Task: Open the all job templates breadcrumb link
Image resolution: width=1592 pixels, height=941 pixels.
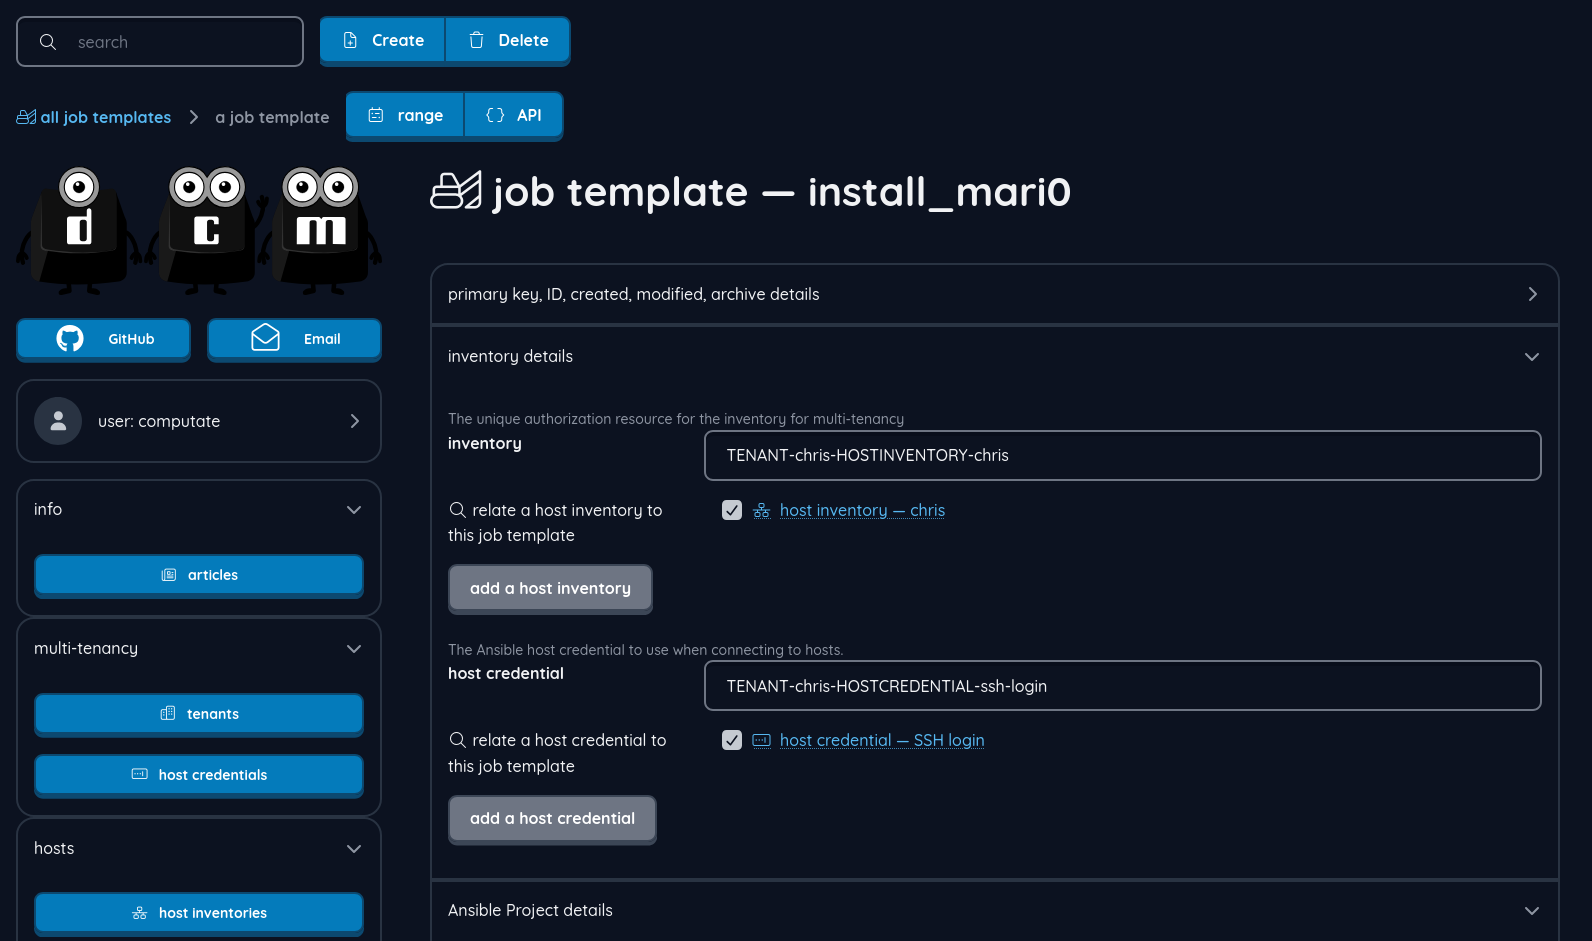Action: click(94, 117)
